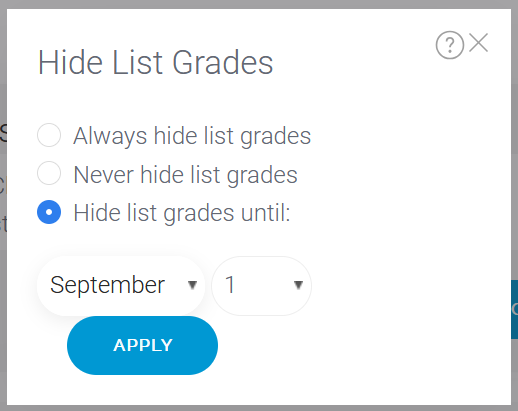Click the 'Hide list grades until:' label text
Image resolution: width=518 pixels, height=411 pixels.
click(x=182, y=213)
